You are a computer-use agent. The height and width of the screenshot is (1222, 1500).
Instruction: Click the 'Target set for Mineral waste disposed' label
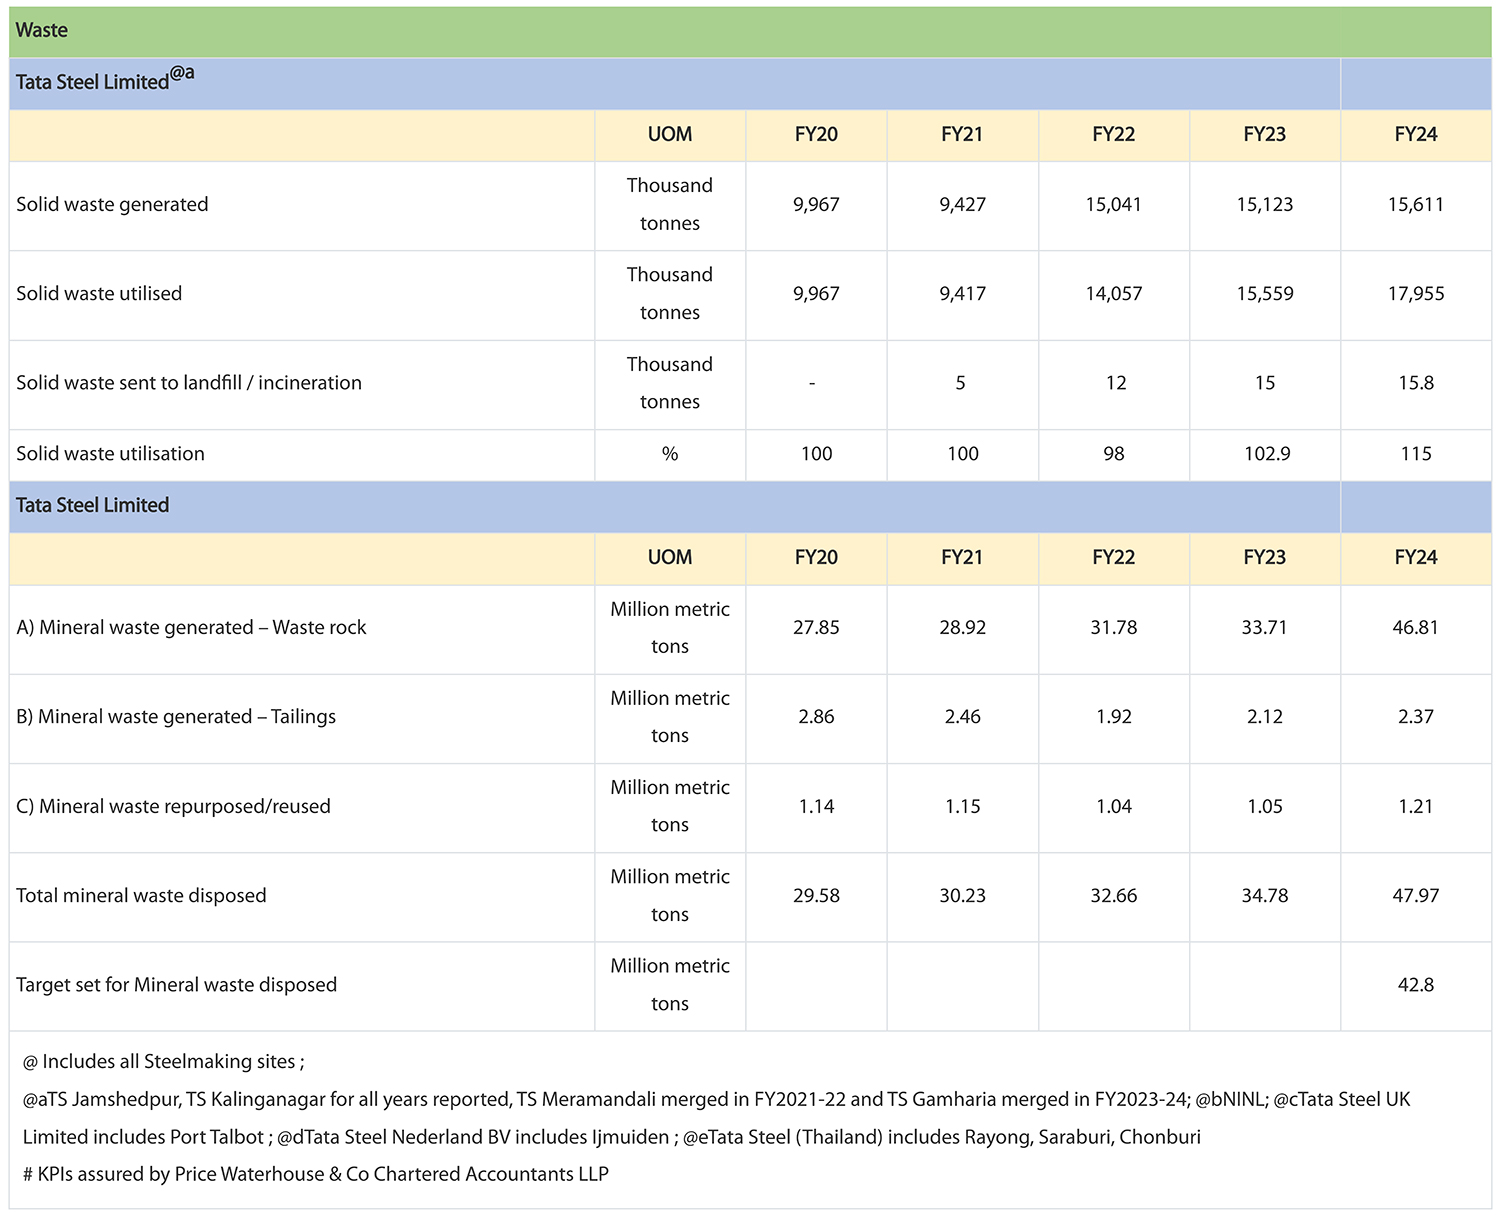(176, 985)
